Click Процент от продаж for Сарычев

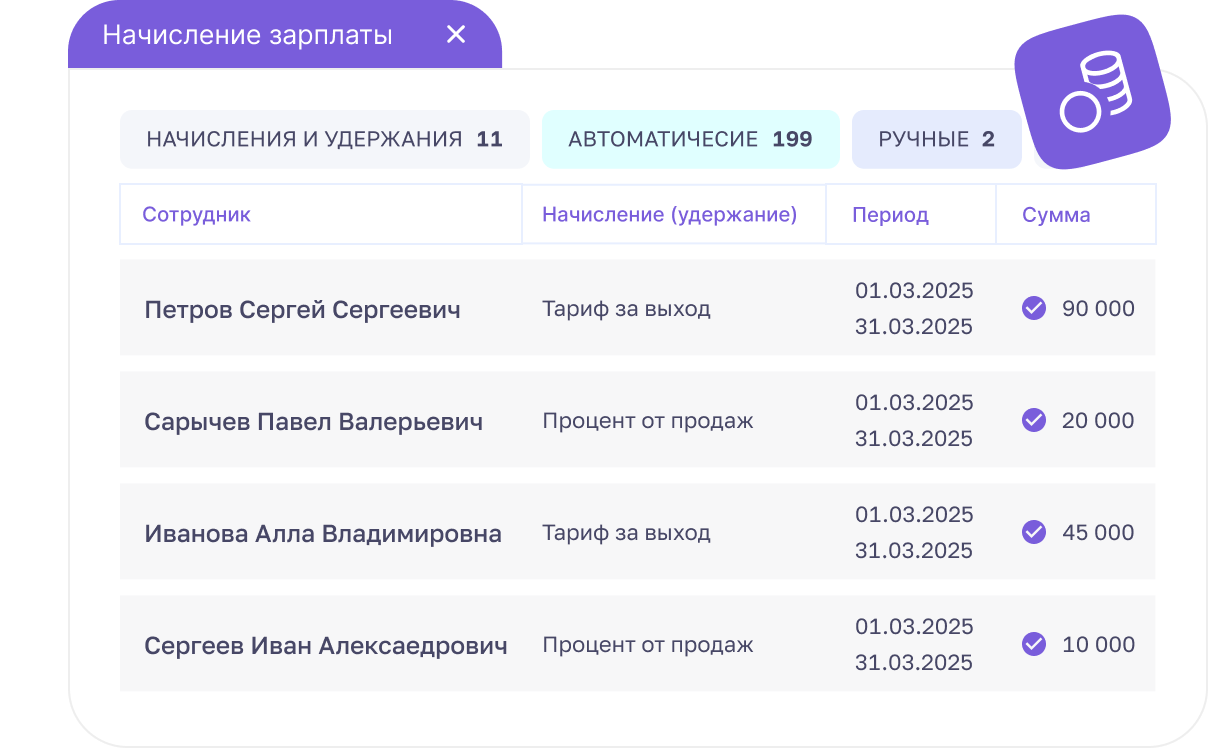647,420
